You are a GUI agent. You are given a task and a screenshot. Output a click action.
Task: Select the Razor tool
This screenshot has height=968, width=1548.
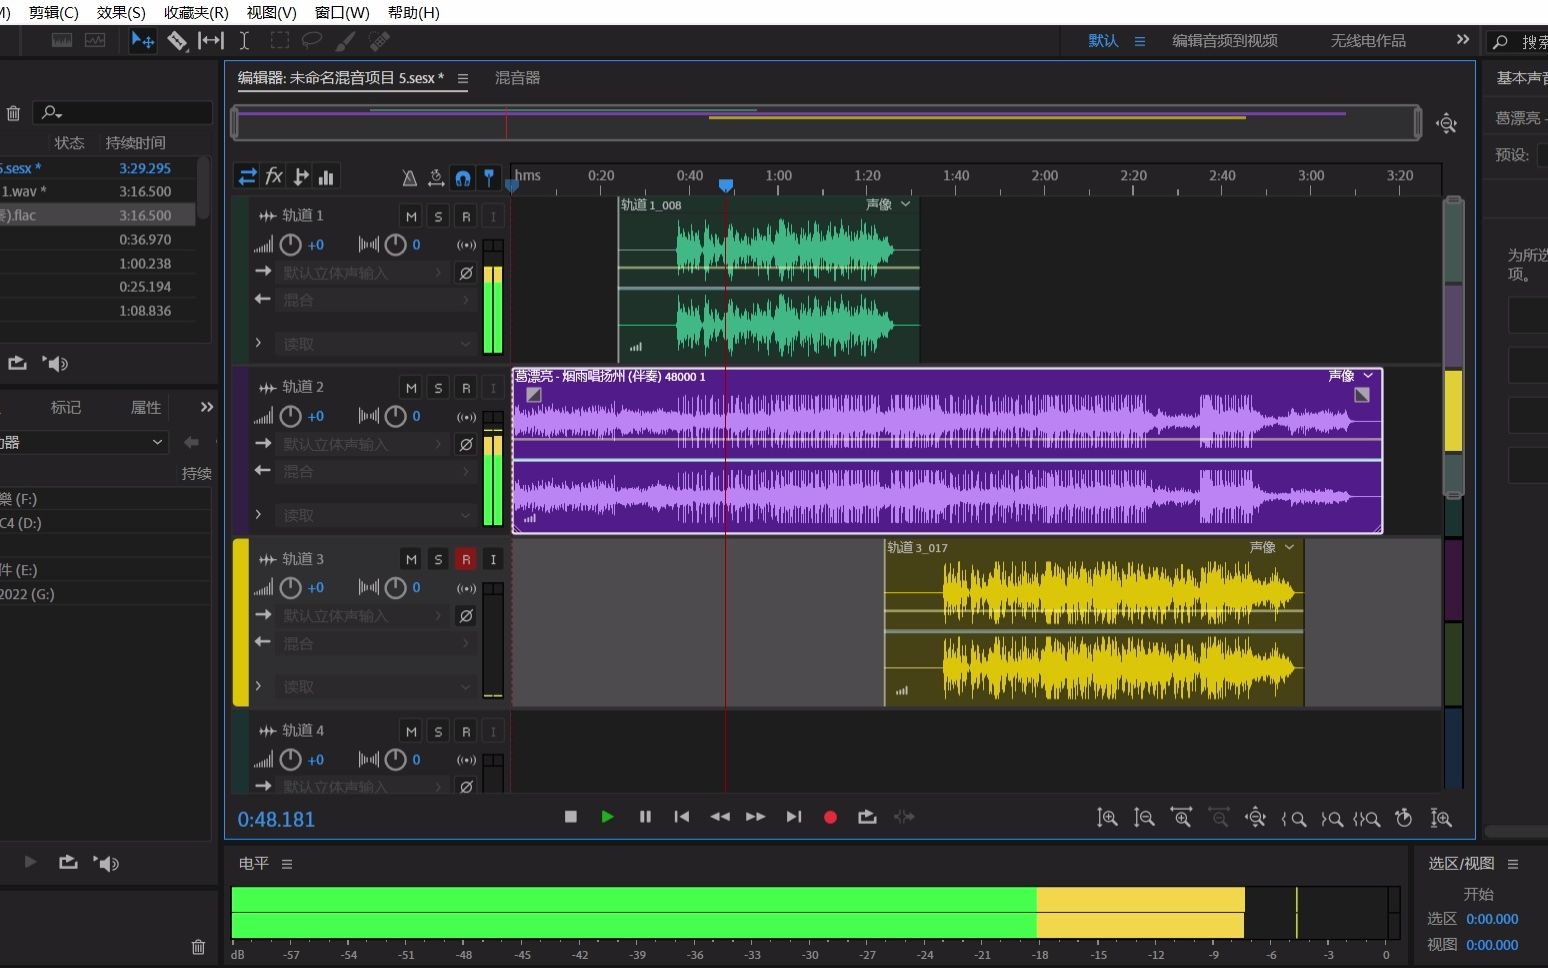(x=177, y=41)
